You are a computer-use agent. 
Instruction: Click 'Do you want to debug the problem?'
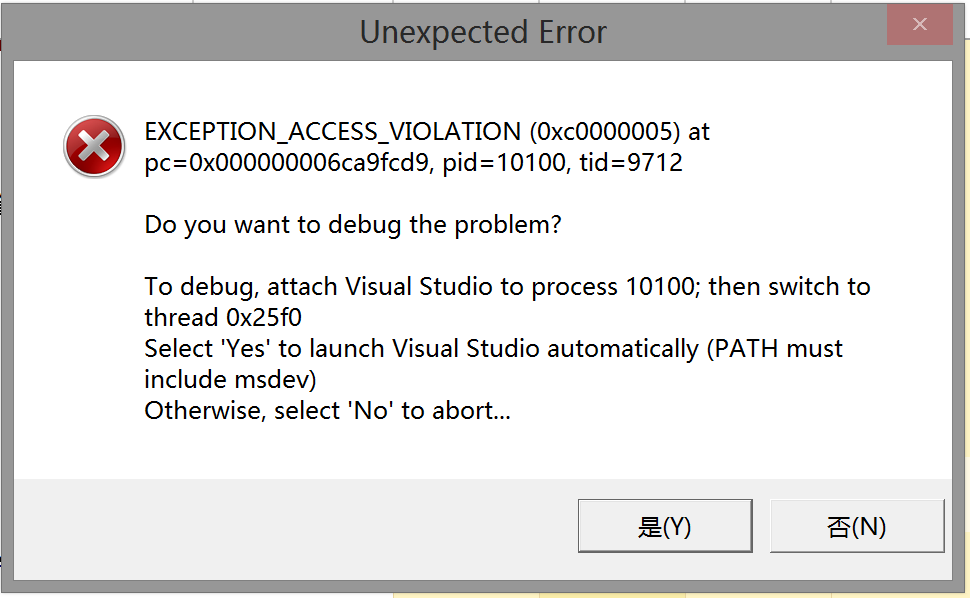coord(353,225)
